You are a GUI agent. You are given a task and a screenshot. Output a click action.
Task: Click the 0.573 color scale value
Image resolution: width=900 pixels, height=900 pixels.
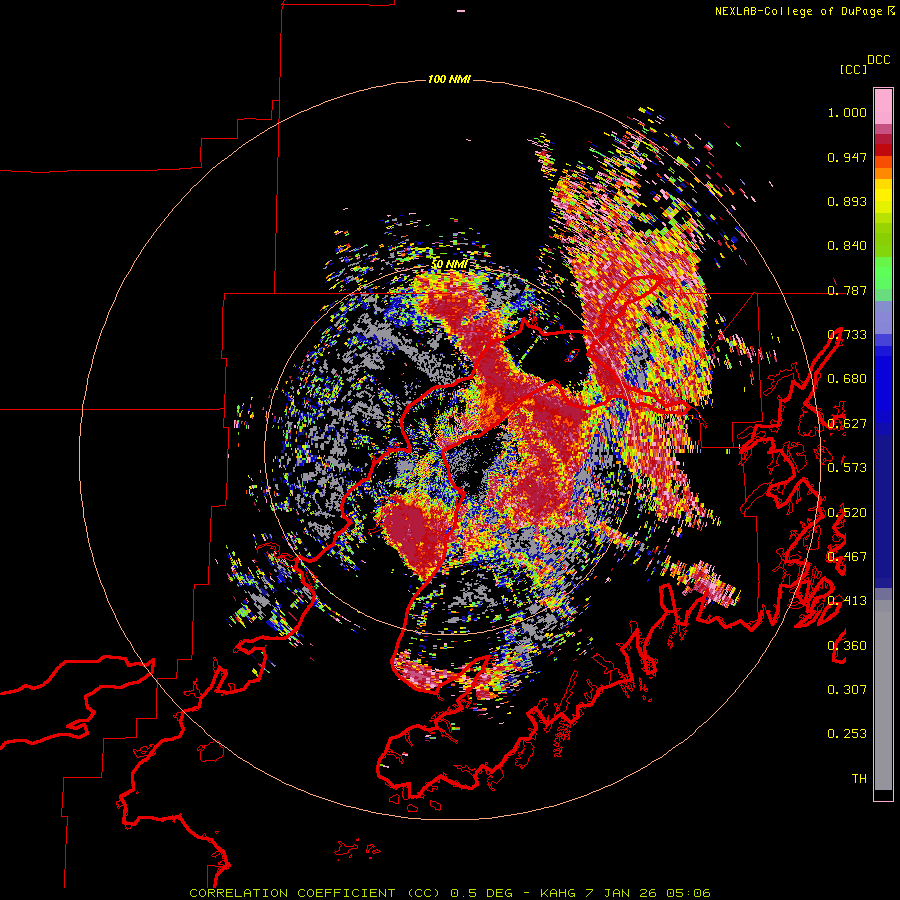click(847, 467)
